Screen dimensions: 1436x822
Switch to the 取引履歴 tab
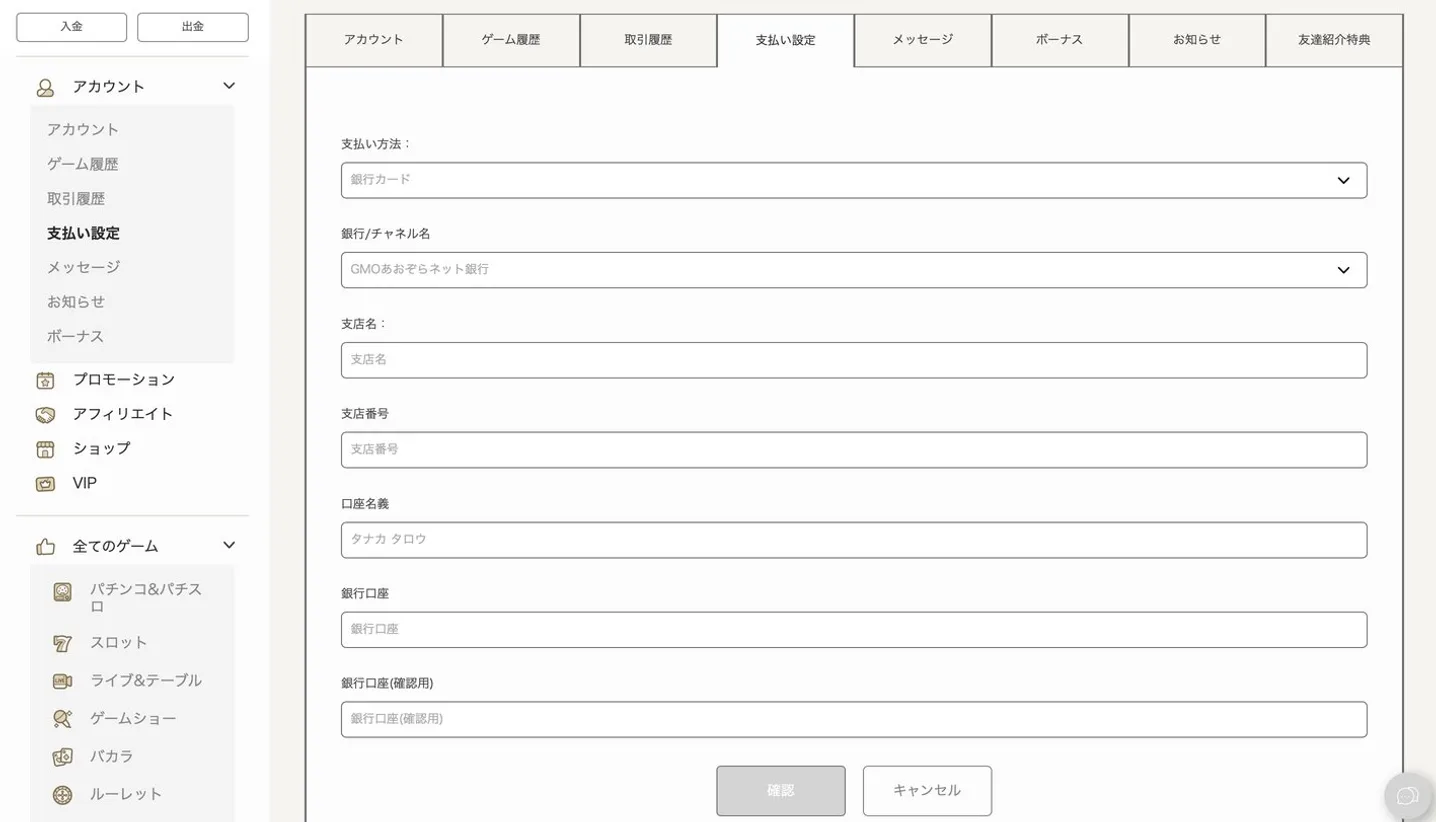click(x=647, y=40)
